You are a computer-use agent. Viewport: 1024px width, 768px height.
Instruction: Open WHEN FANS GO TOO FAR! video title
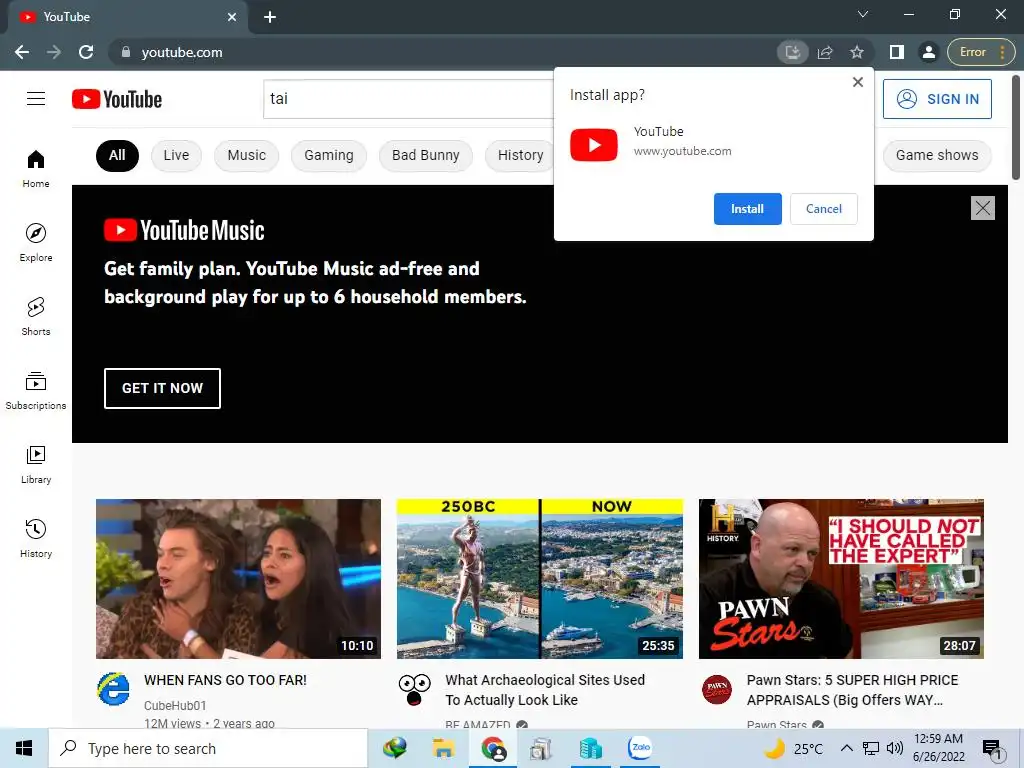[x=225, y=680]
